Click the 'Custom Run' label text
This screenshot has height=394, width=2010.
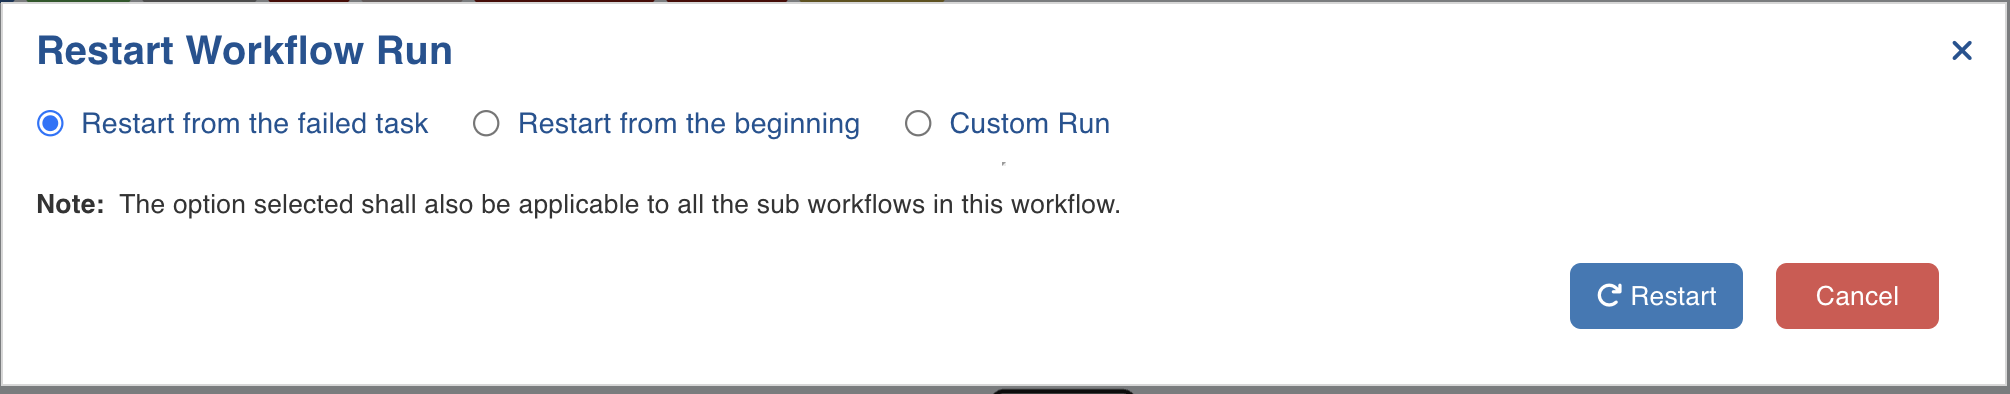[1030, 123]
